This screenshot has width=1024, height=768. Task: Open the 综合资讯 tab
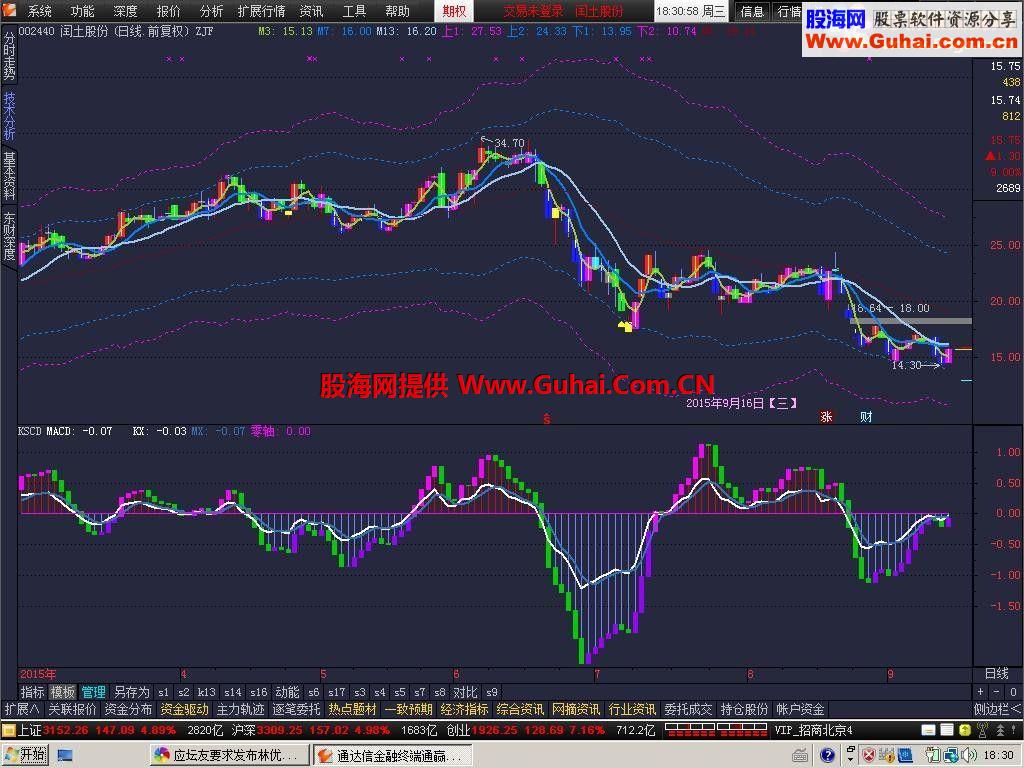tap(520, 709)
